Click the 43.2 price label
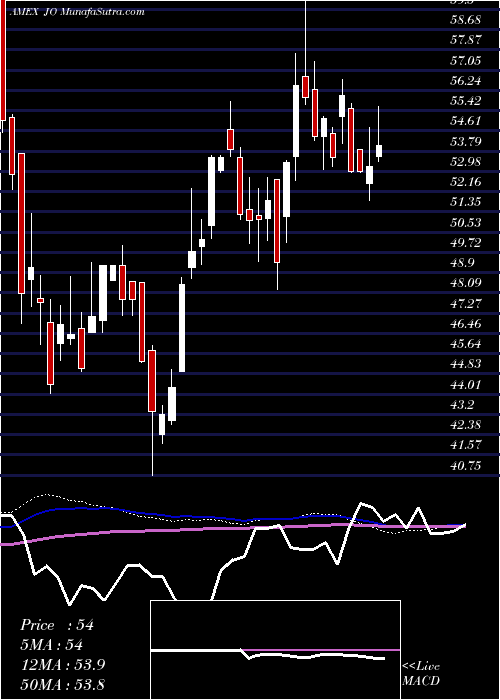 point(463,404)
